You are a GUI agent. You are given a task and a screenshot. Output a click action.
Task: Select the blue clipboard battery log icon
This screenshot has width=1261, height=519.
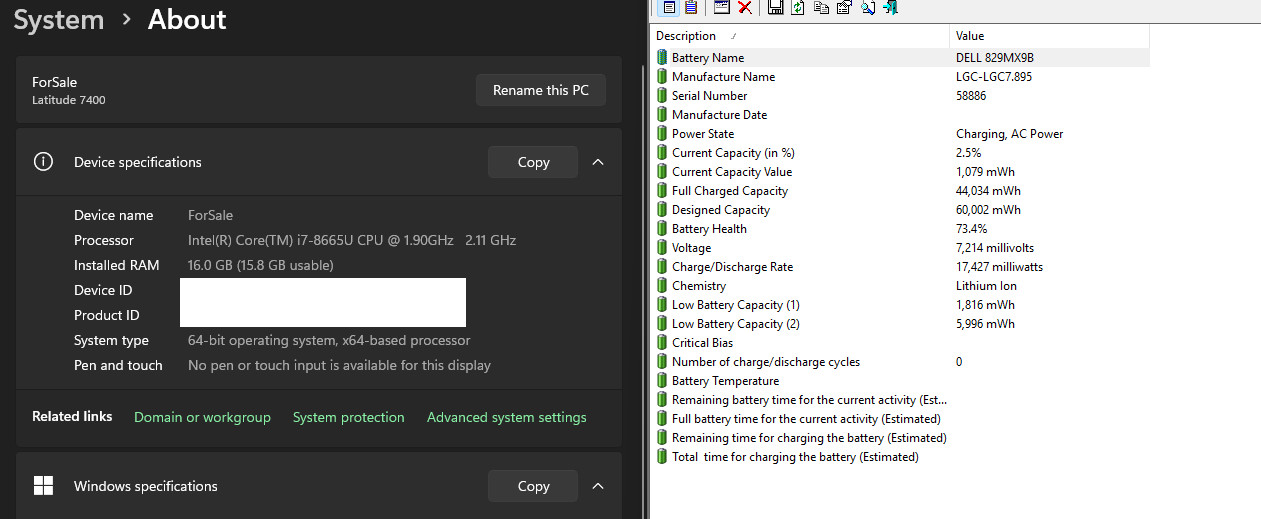tap(691, 8)
